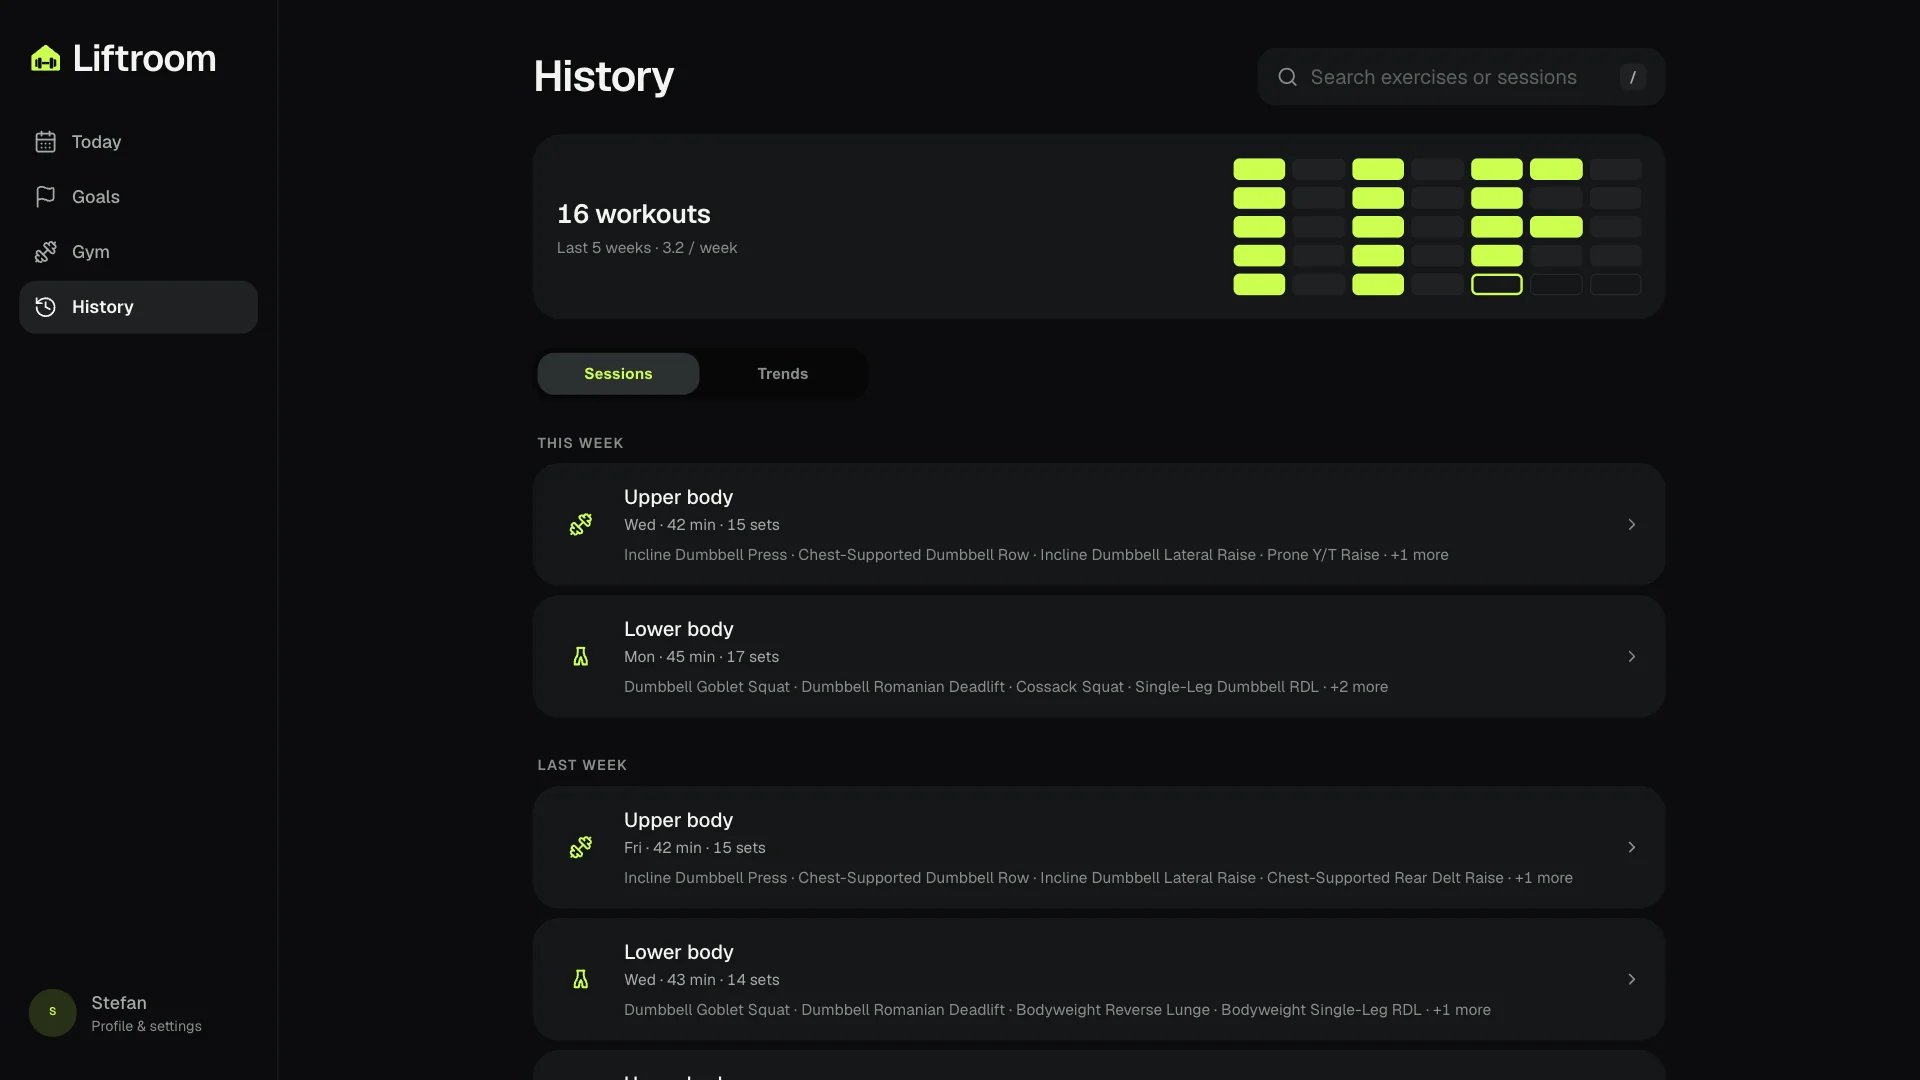Go to Gym in the sidebar
Screen dimensions: 1920x1080
(138, 252)
